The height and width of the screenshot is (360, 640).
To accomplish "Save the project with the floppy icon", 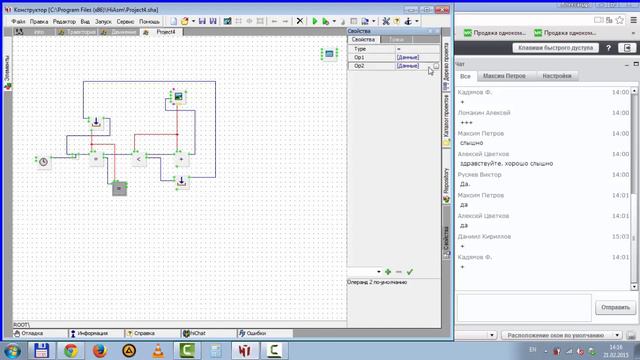I will (202, 21).
